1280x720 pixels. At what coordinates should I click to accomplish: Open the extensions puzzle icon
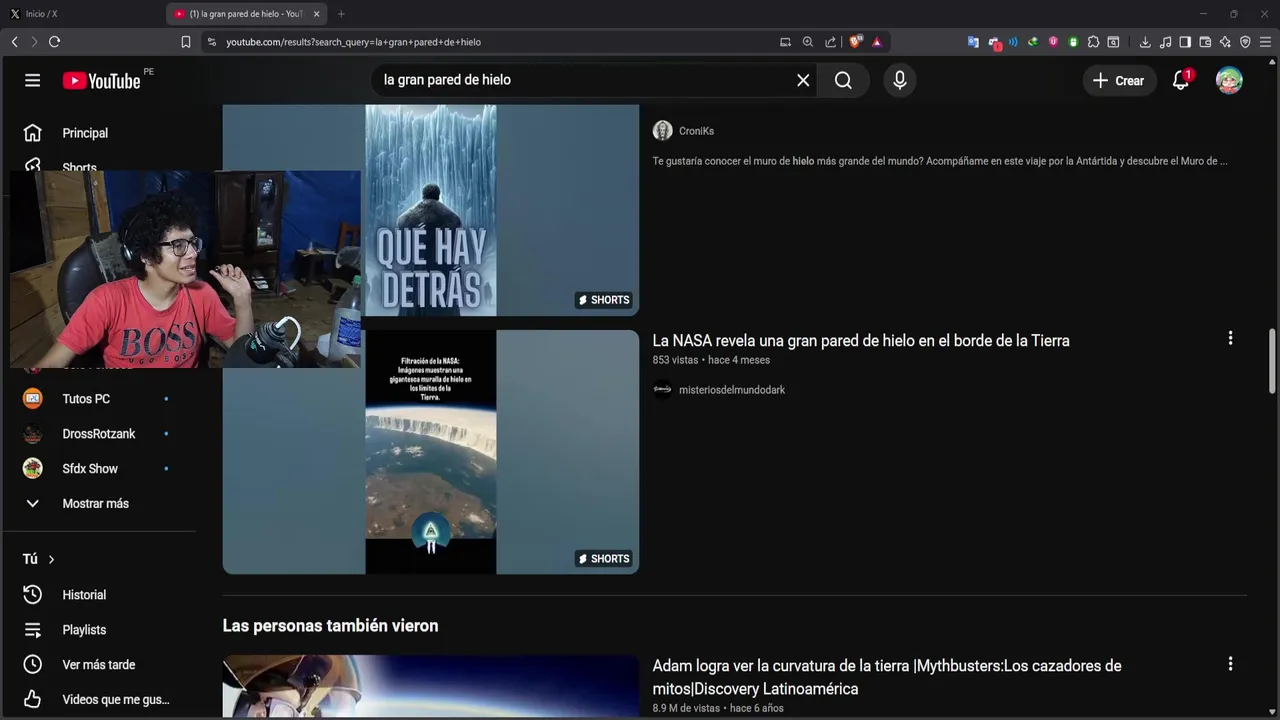[x=1093, y=42]
